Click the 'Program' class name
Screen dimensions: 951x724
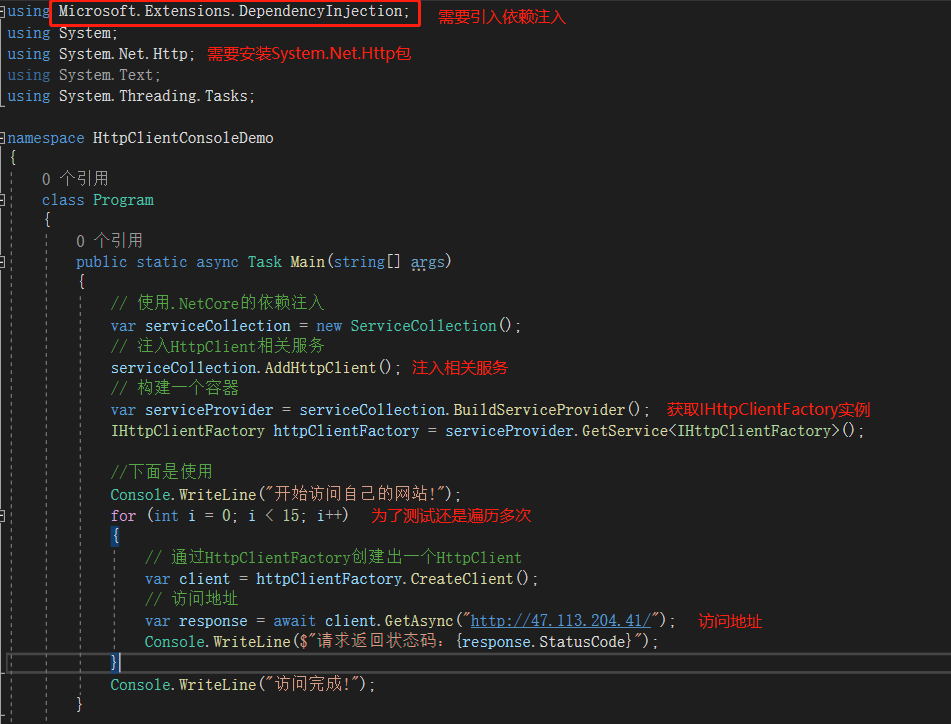[123, 200]
